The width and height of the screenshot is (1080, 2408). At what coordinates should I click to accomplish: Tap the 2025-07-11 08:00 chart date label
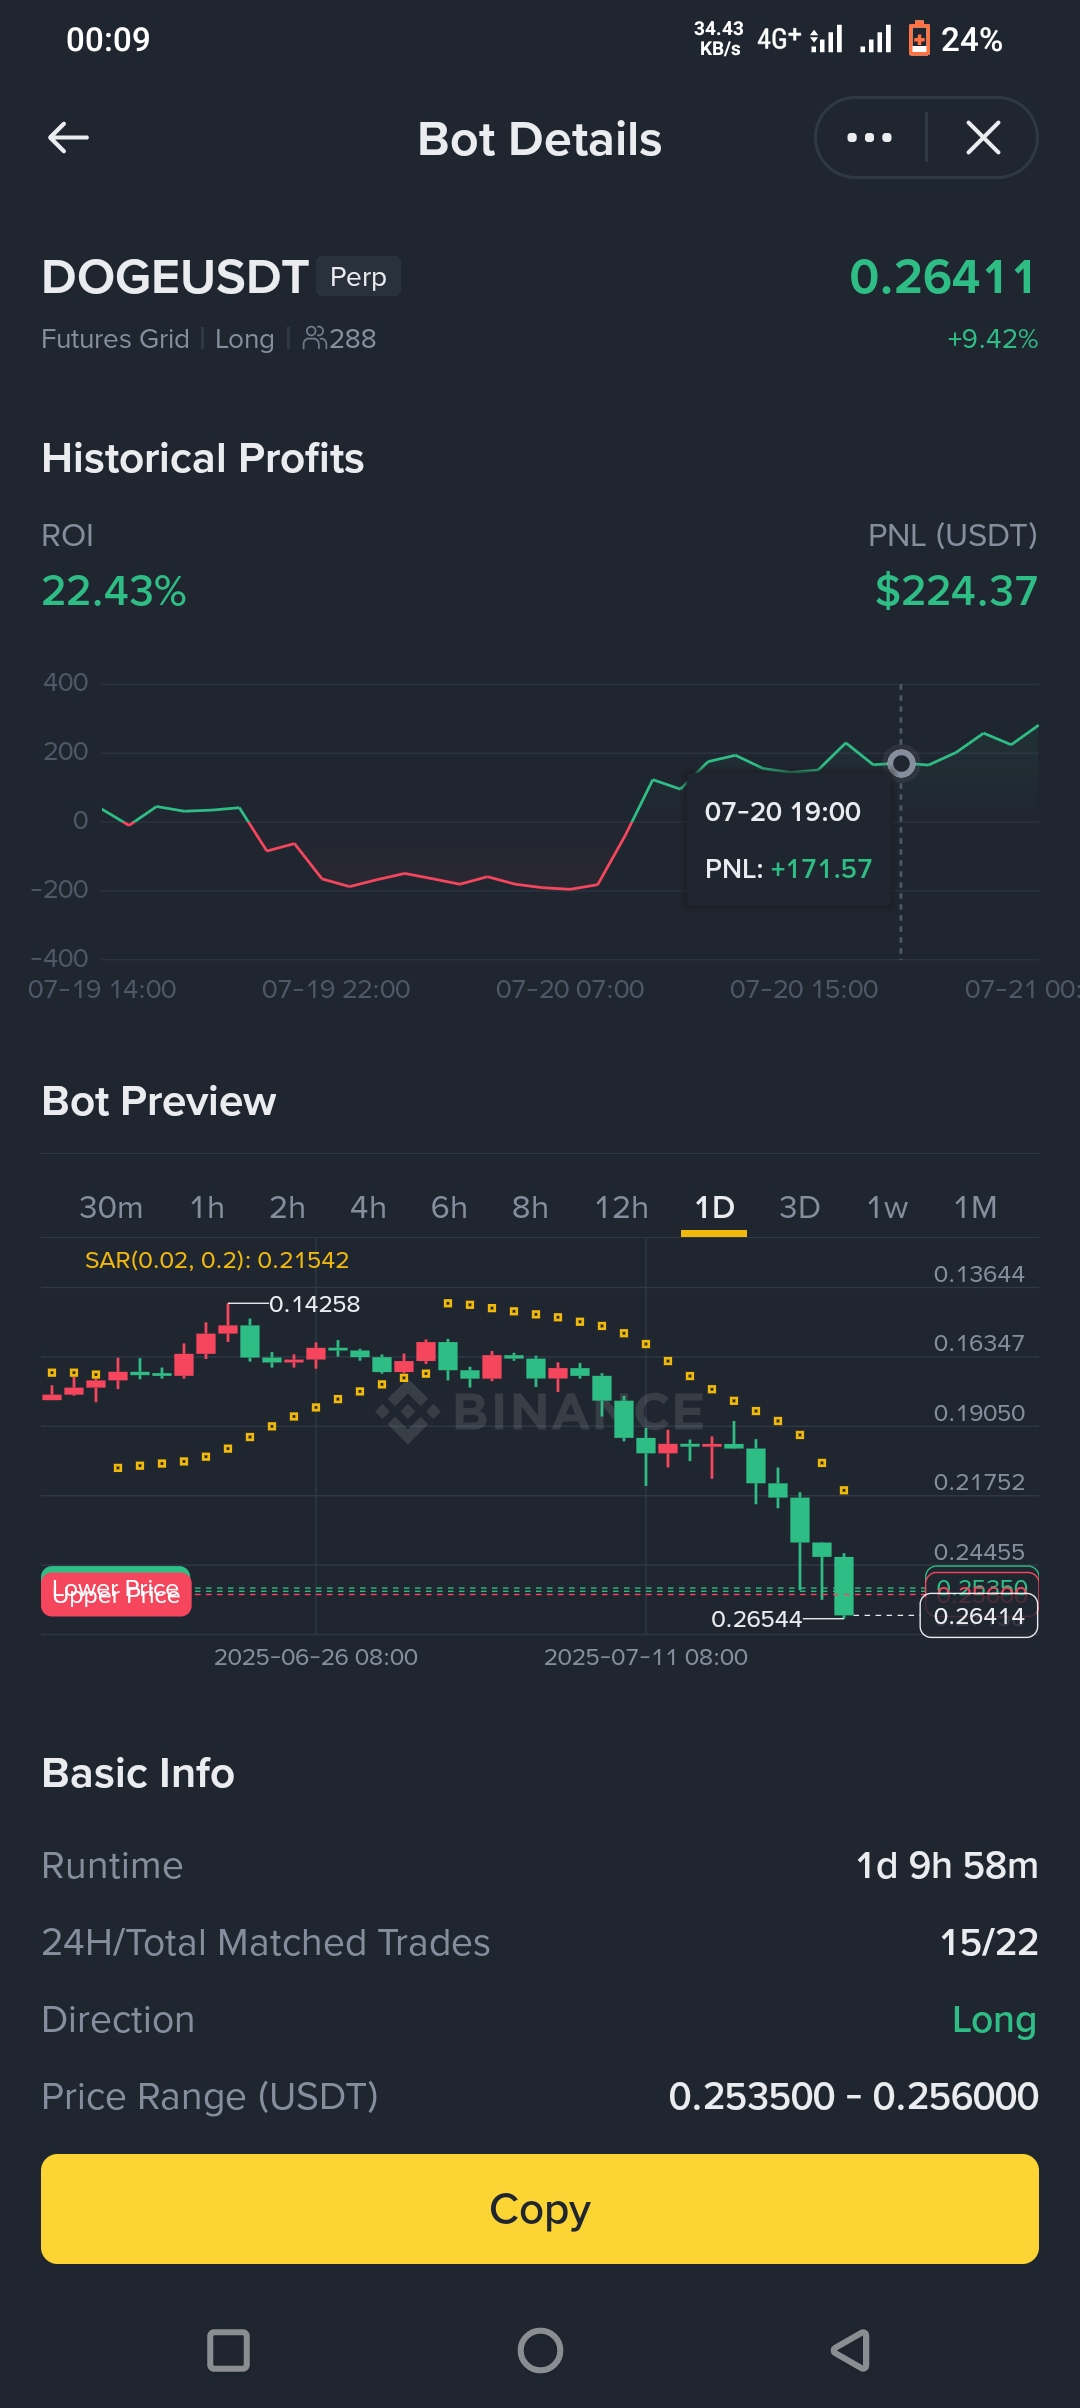tap(646, 1657)
